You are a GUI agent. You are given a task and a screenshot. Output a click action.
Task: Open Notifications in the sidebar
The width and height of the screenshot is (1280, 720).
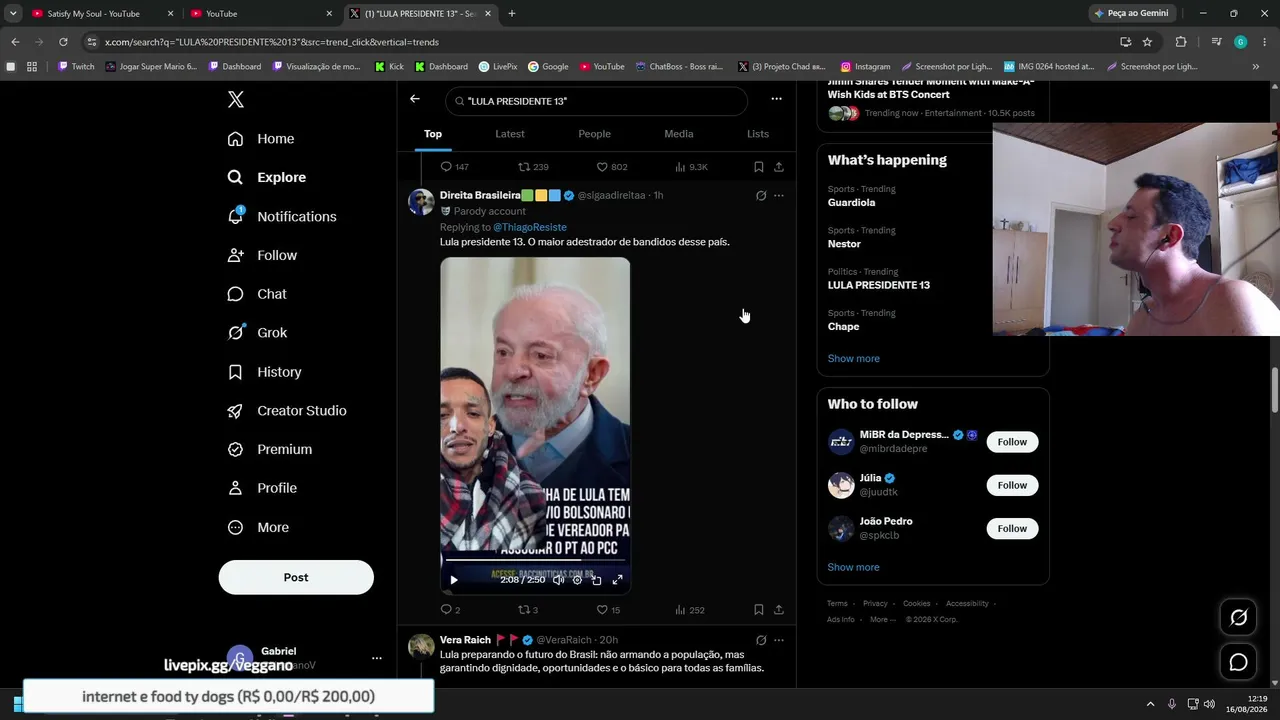click(x=282, y=216)
